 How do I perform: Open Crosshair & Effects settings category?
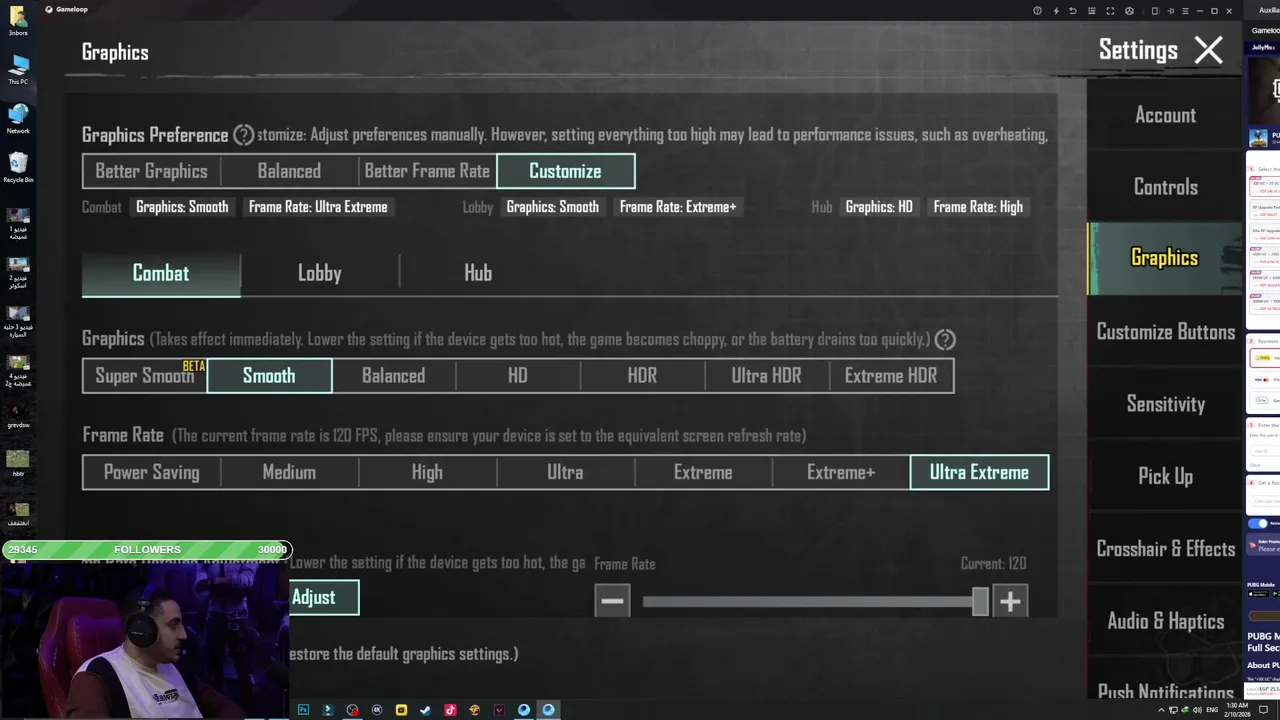point(1165,549)
